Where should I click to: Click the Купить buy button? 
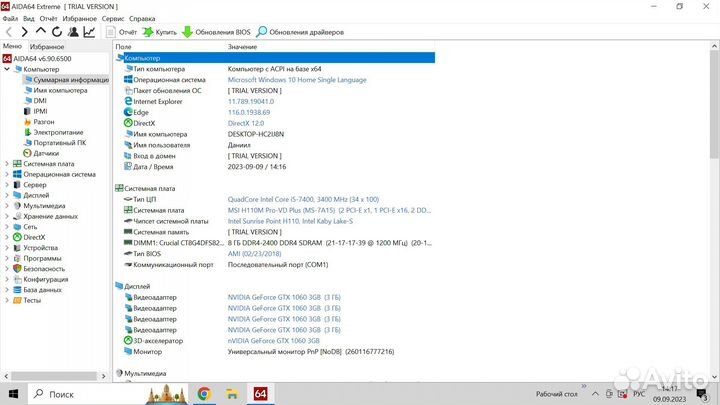coord(160,32)
